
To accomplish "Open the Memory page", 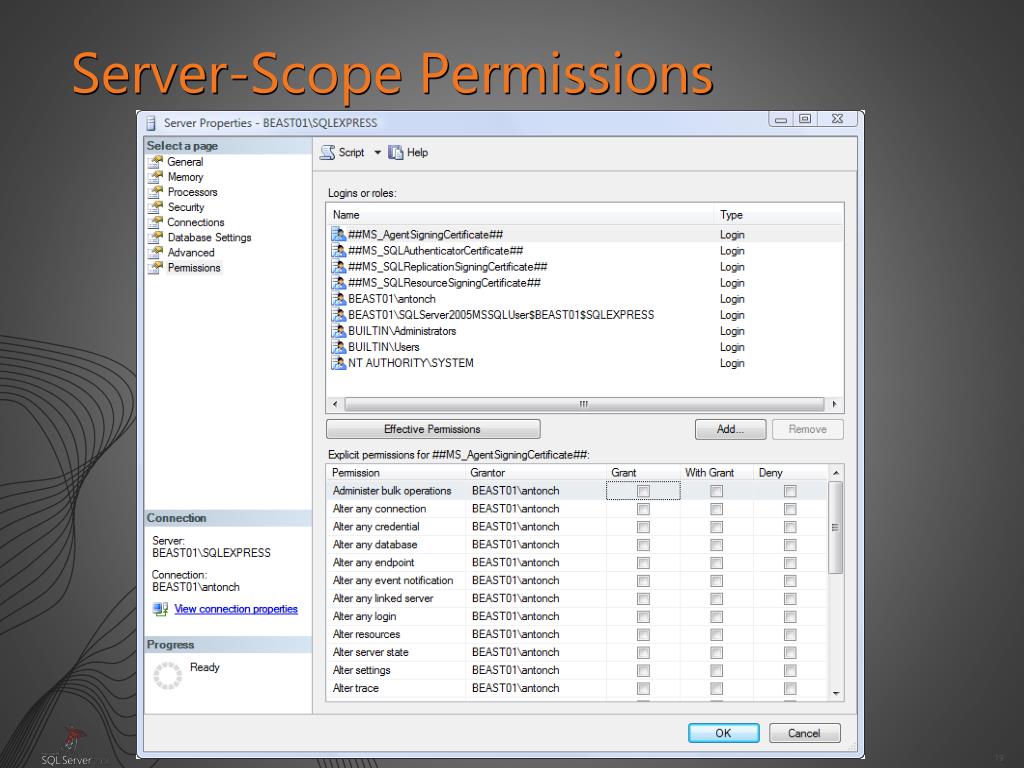I will tap(185, 177).
